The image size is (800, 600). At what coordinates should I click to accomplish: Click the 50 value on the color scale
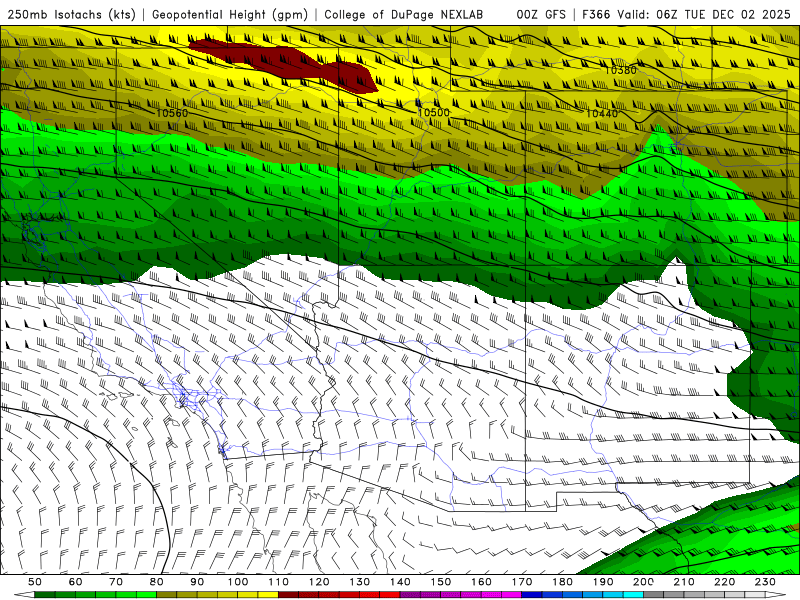point(35,582)
